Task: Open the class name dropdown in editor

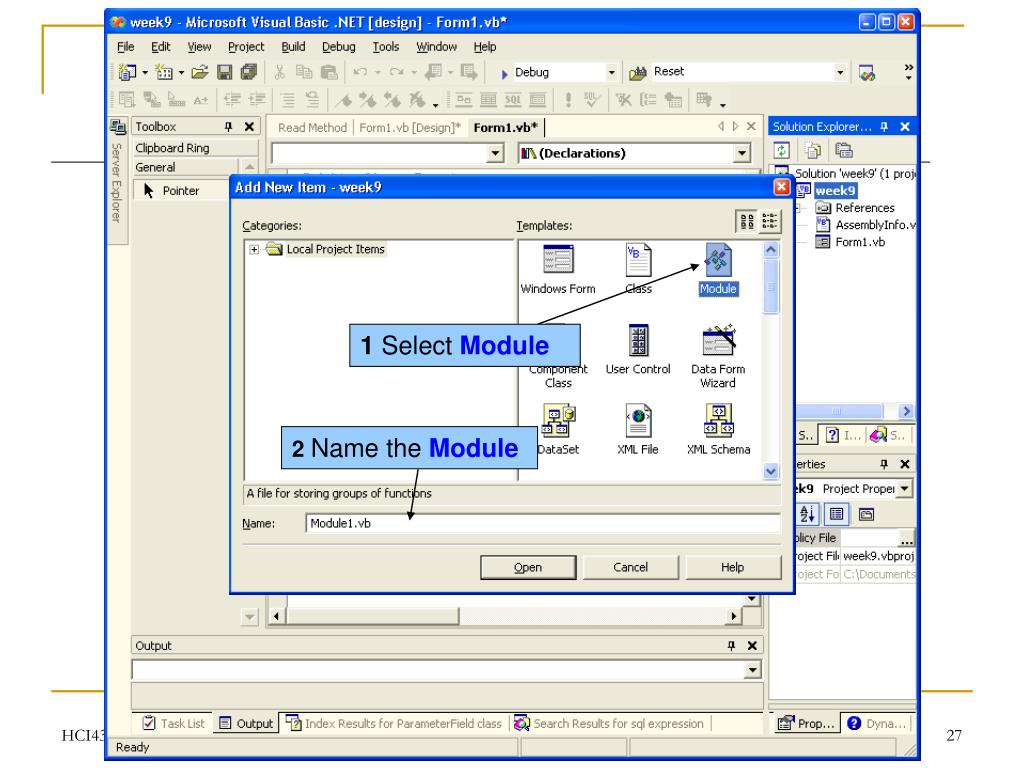Action: click(x=496, y=153)
